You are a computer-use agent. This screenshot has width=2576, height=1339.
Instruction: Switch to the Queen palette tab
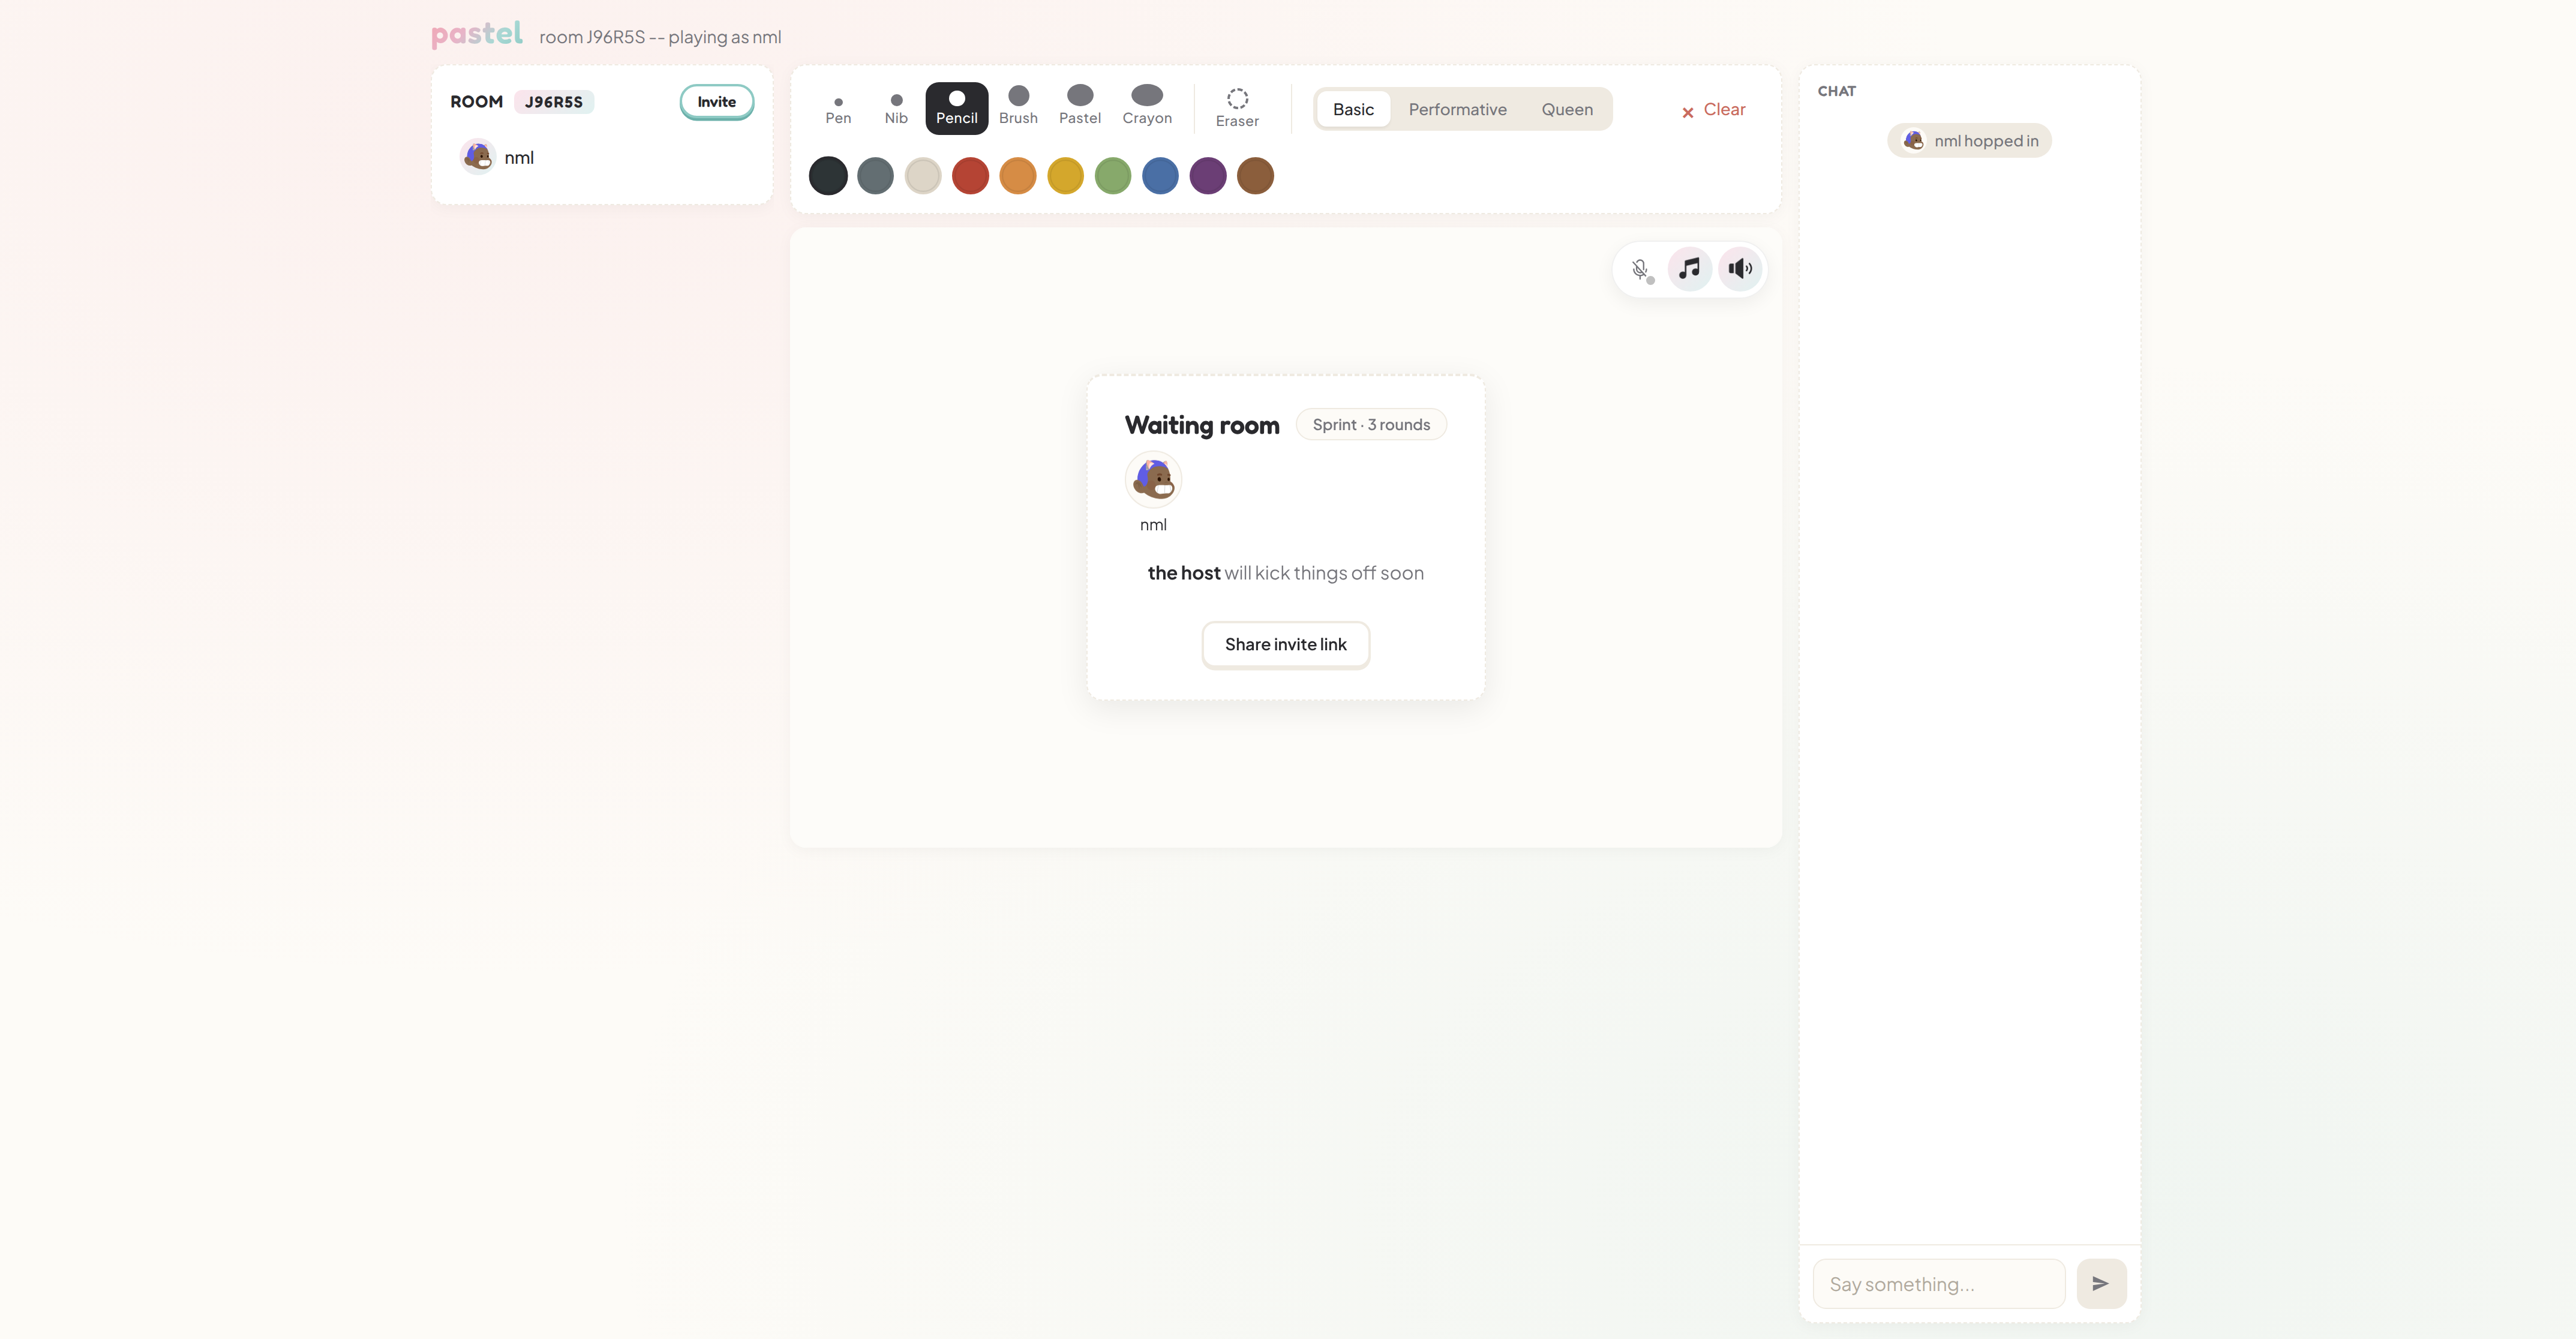click(1567, 109)
